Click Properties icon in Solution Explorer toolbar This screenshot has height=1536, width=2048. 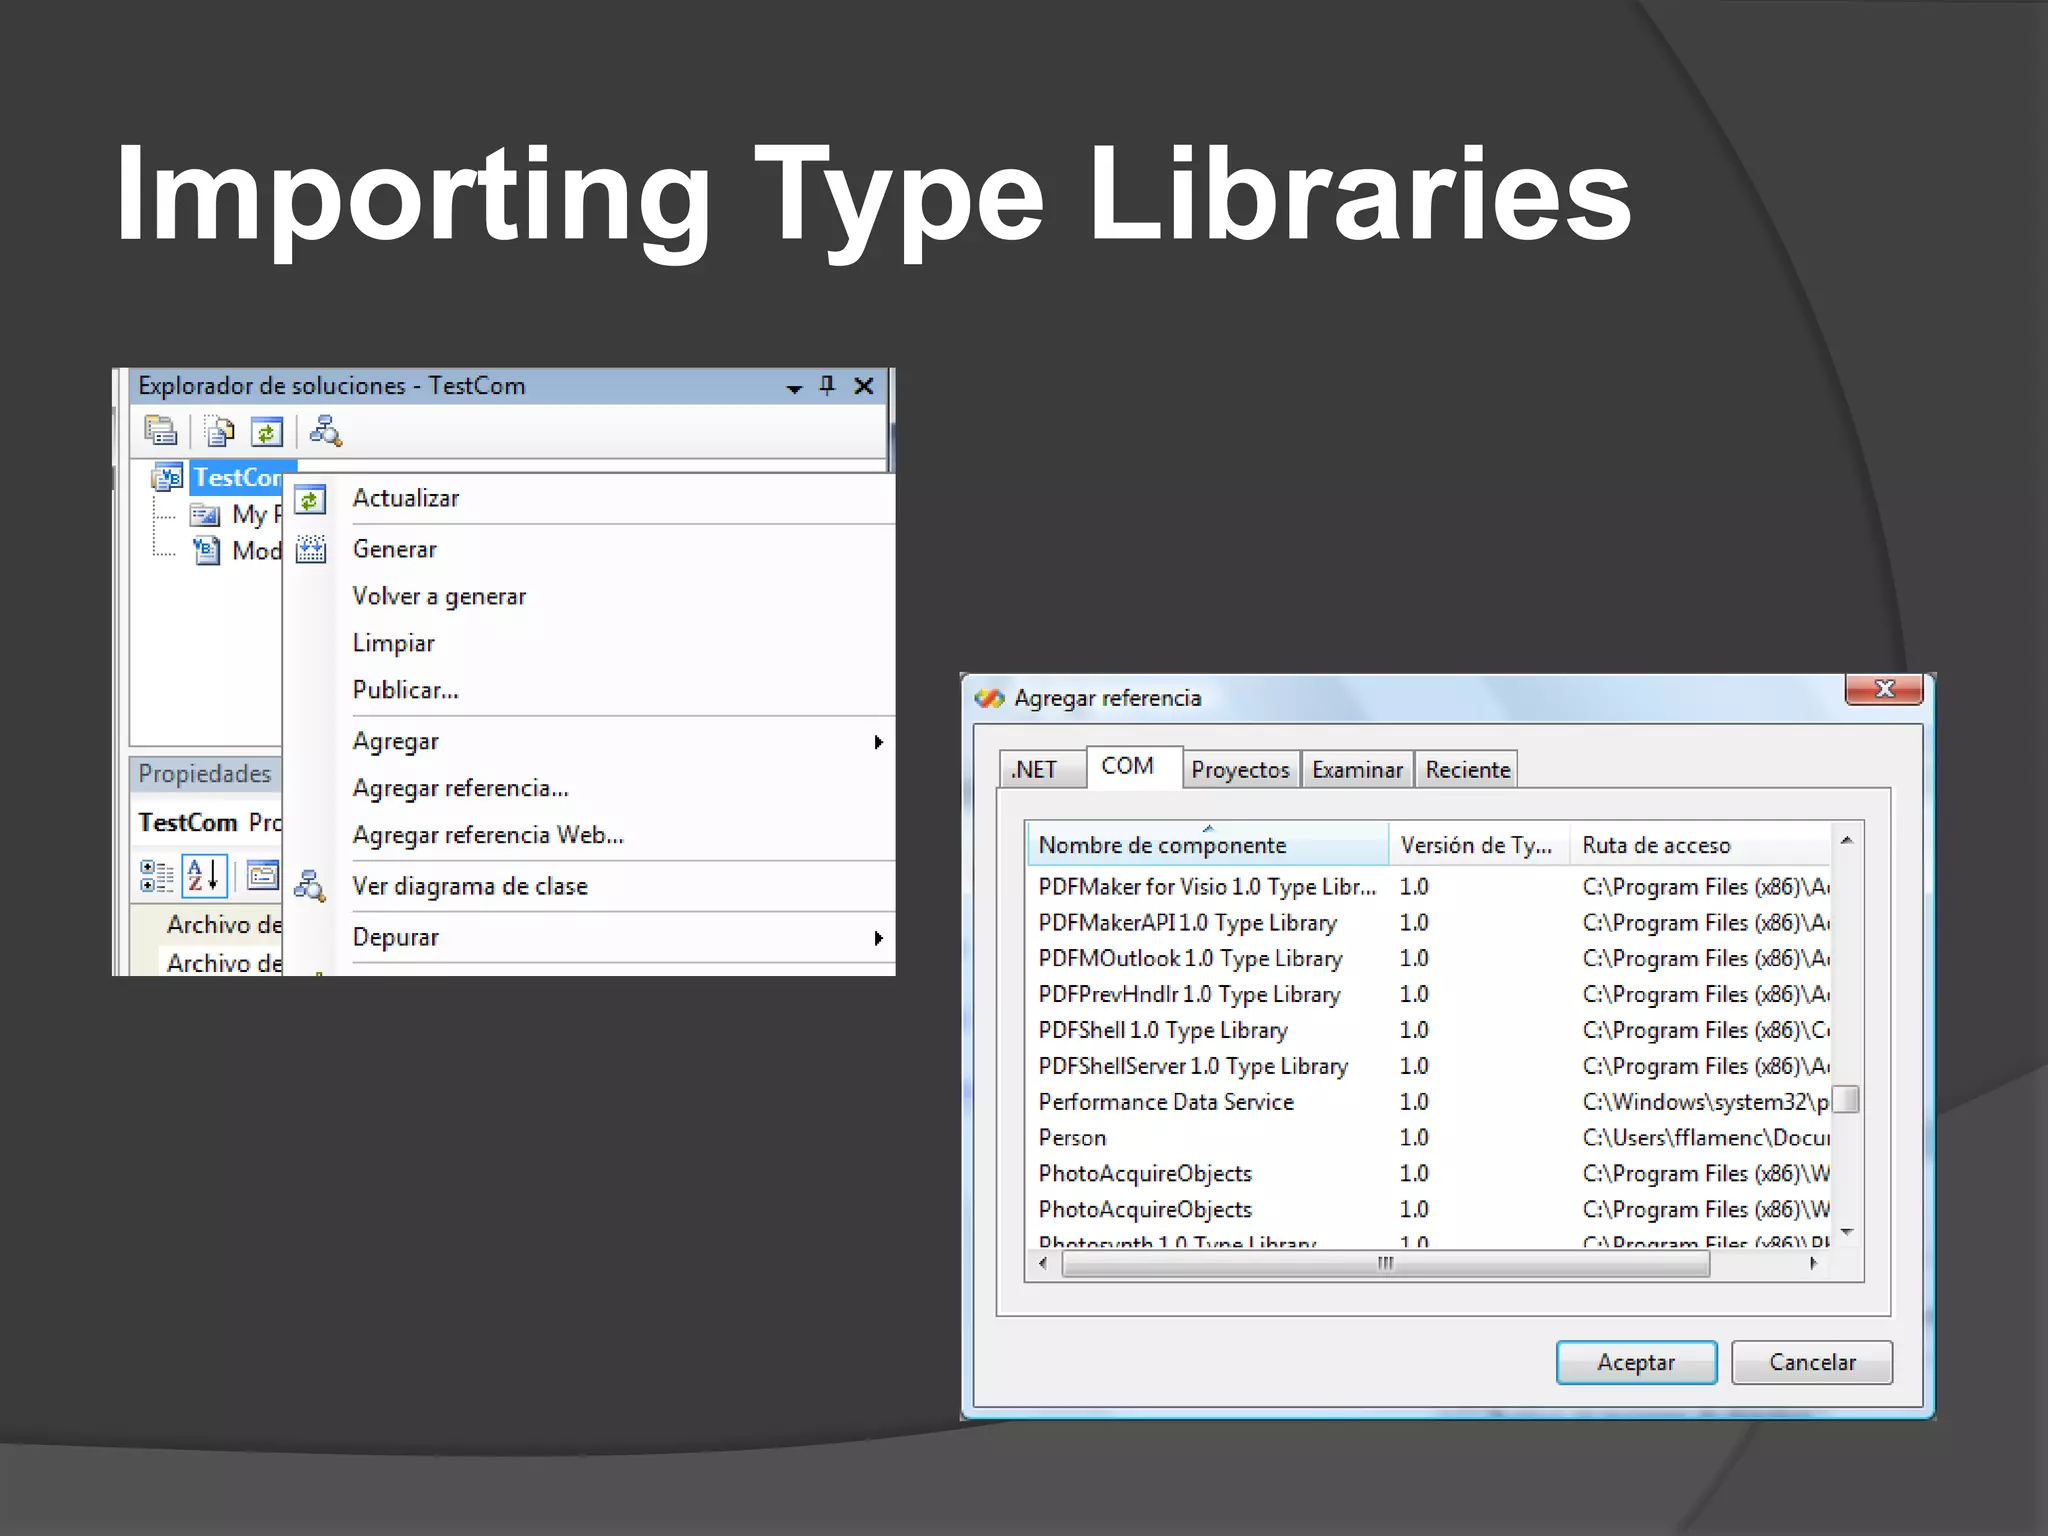pyautogui.click(x=161, y=432)
